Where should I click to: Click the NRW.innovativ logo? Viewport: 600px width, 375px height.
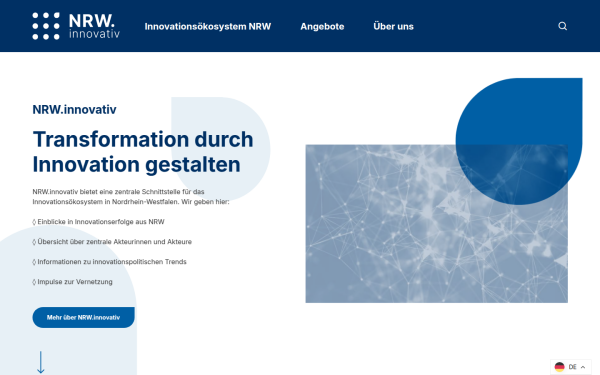76,26
